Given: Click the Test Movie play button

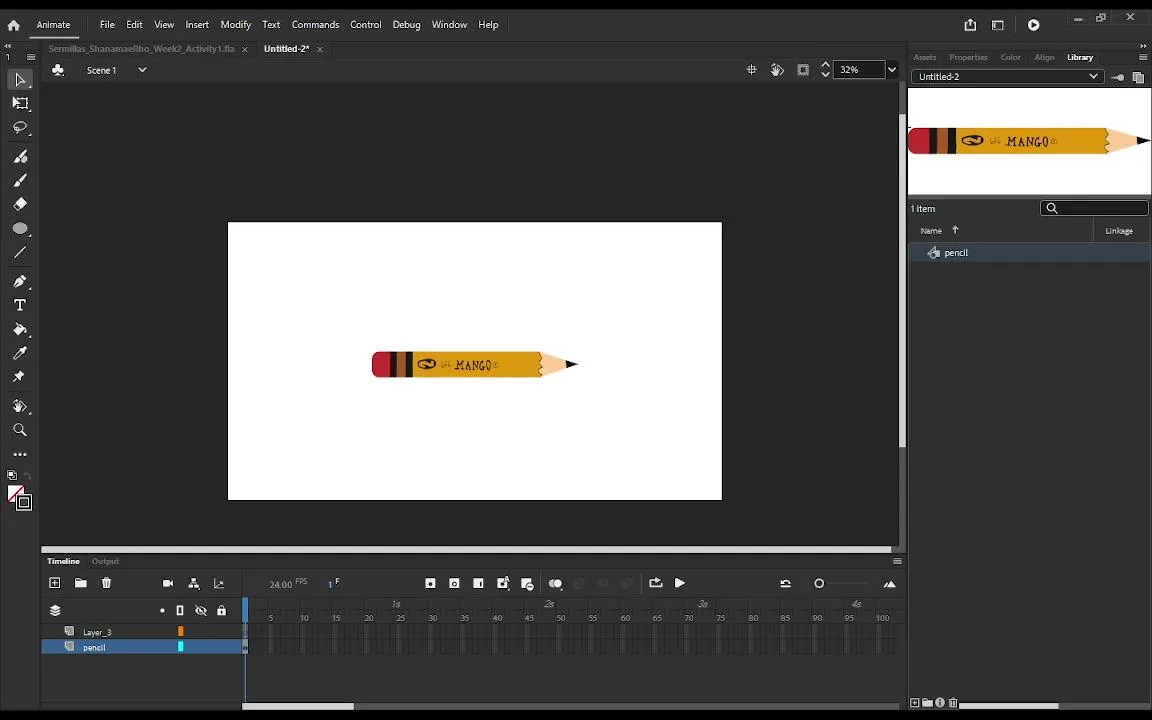Looking at the screenshot, I should pos(1033,25).
